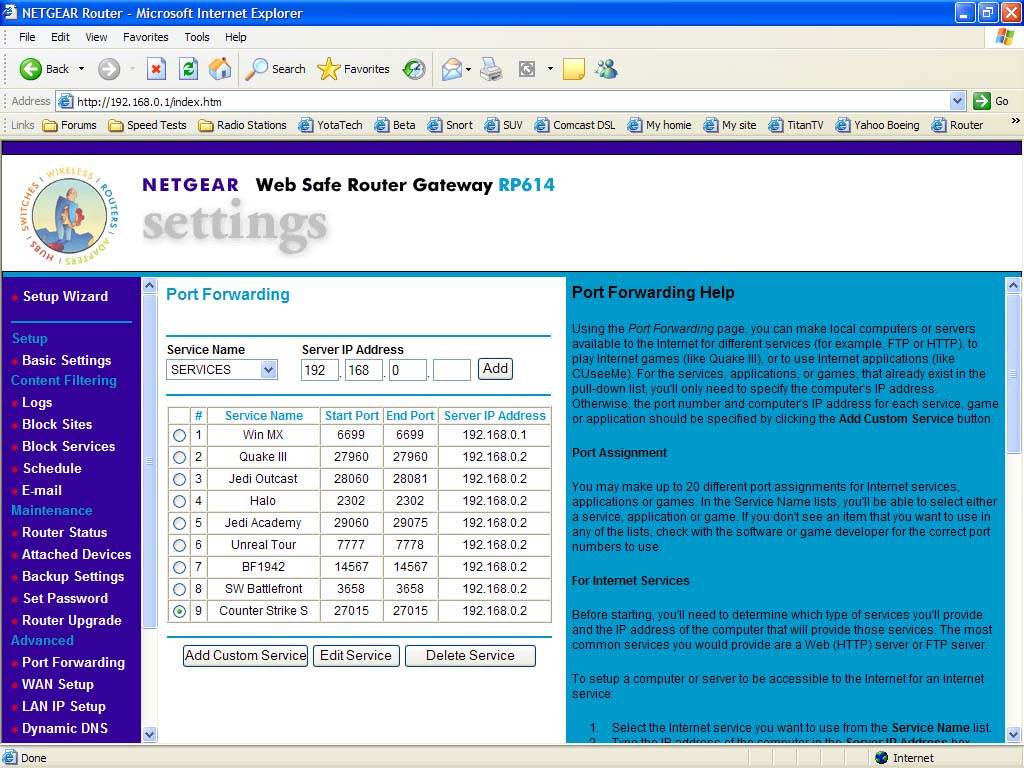1024x768 pixels.
Task: Open the Radio Stations links folder
Action: coord(242,125)
